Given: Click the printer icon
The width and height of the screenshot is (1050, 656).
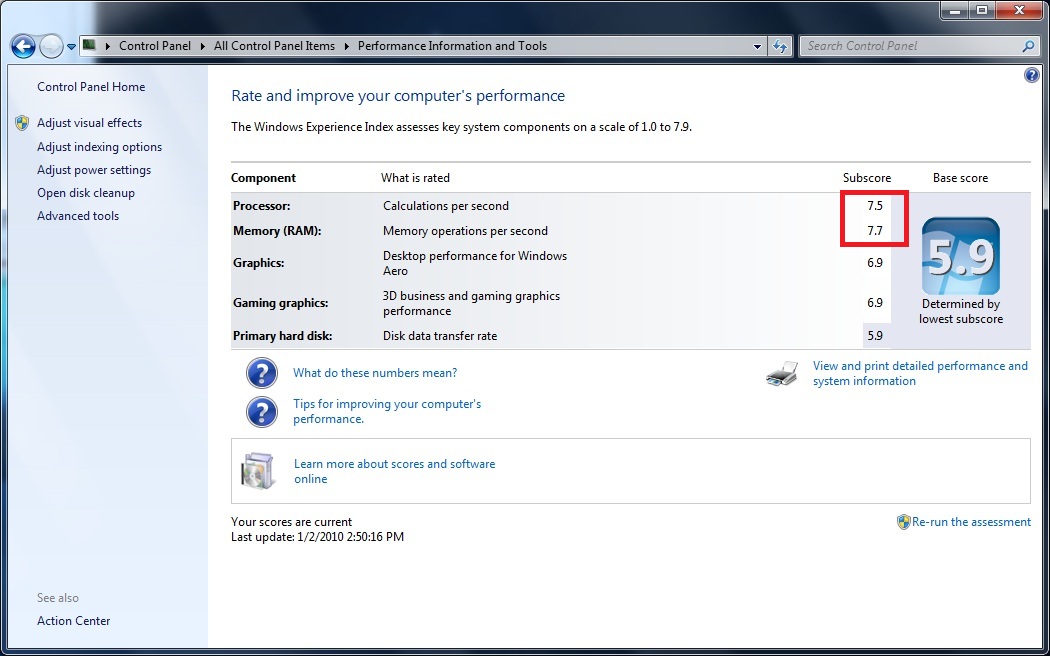Looking at the screenshot, I should pyautogui.click(x=782, y=374).
